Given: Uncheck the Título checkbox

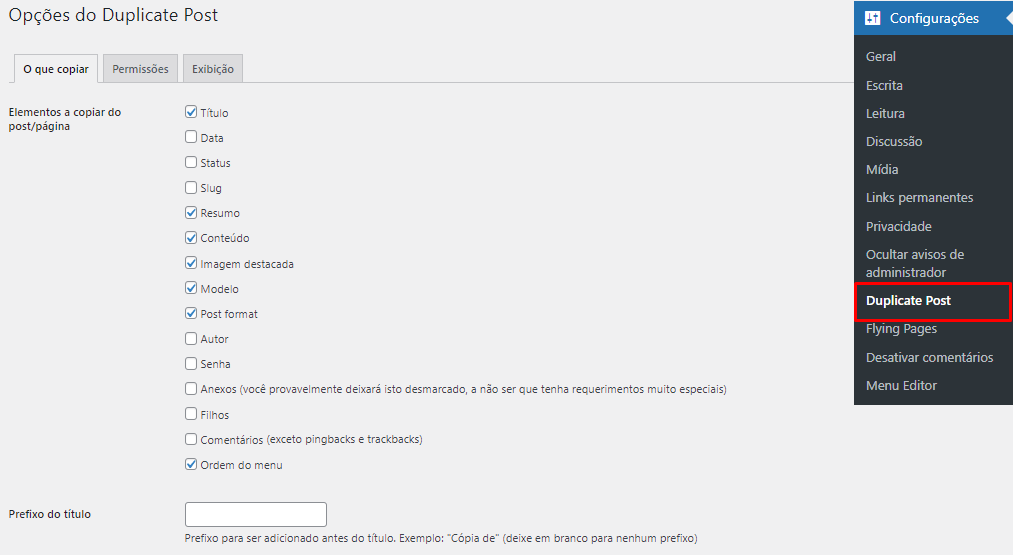Looking at the screenshot, I should (191, 112).
